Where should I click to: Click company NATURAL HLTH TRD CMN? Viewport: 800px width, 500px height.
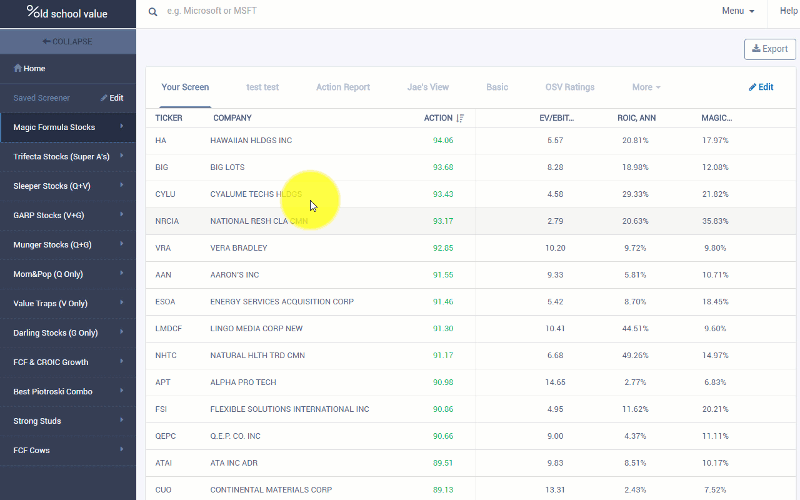[x=258, y=356]
